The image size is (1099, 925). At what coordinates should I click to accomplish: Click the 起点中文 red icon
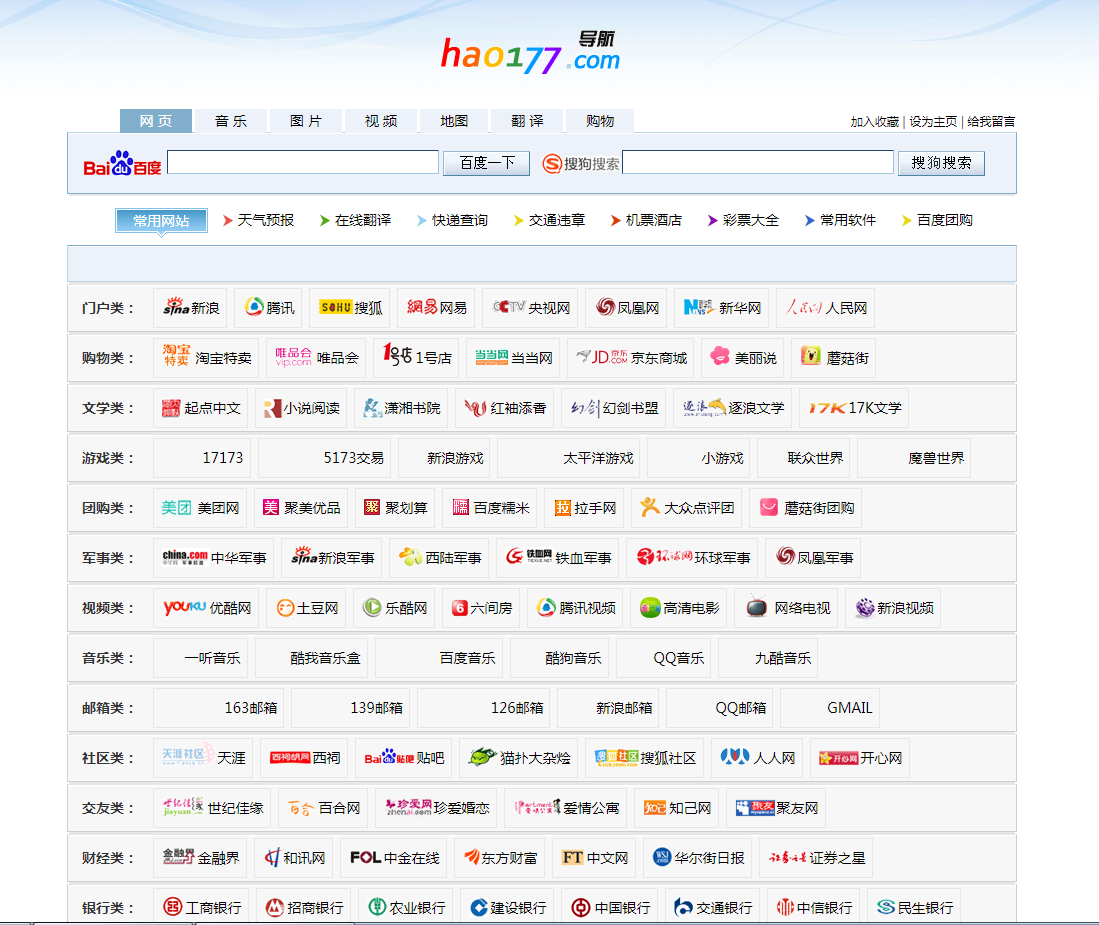coord(171,408)
